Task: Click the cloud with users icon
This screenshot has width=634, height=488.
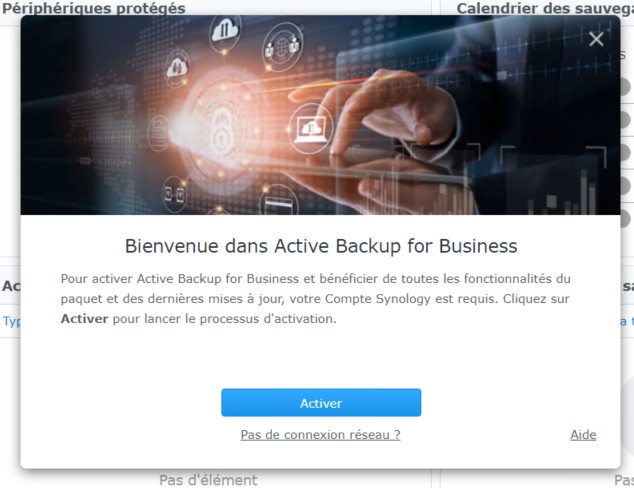Action: pyautogui.click(x=177, y=68)
